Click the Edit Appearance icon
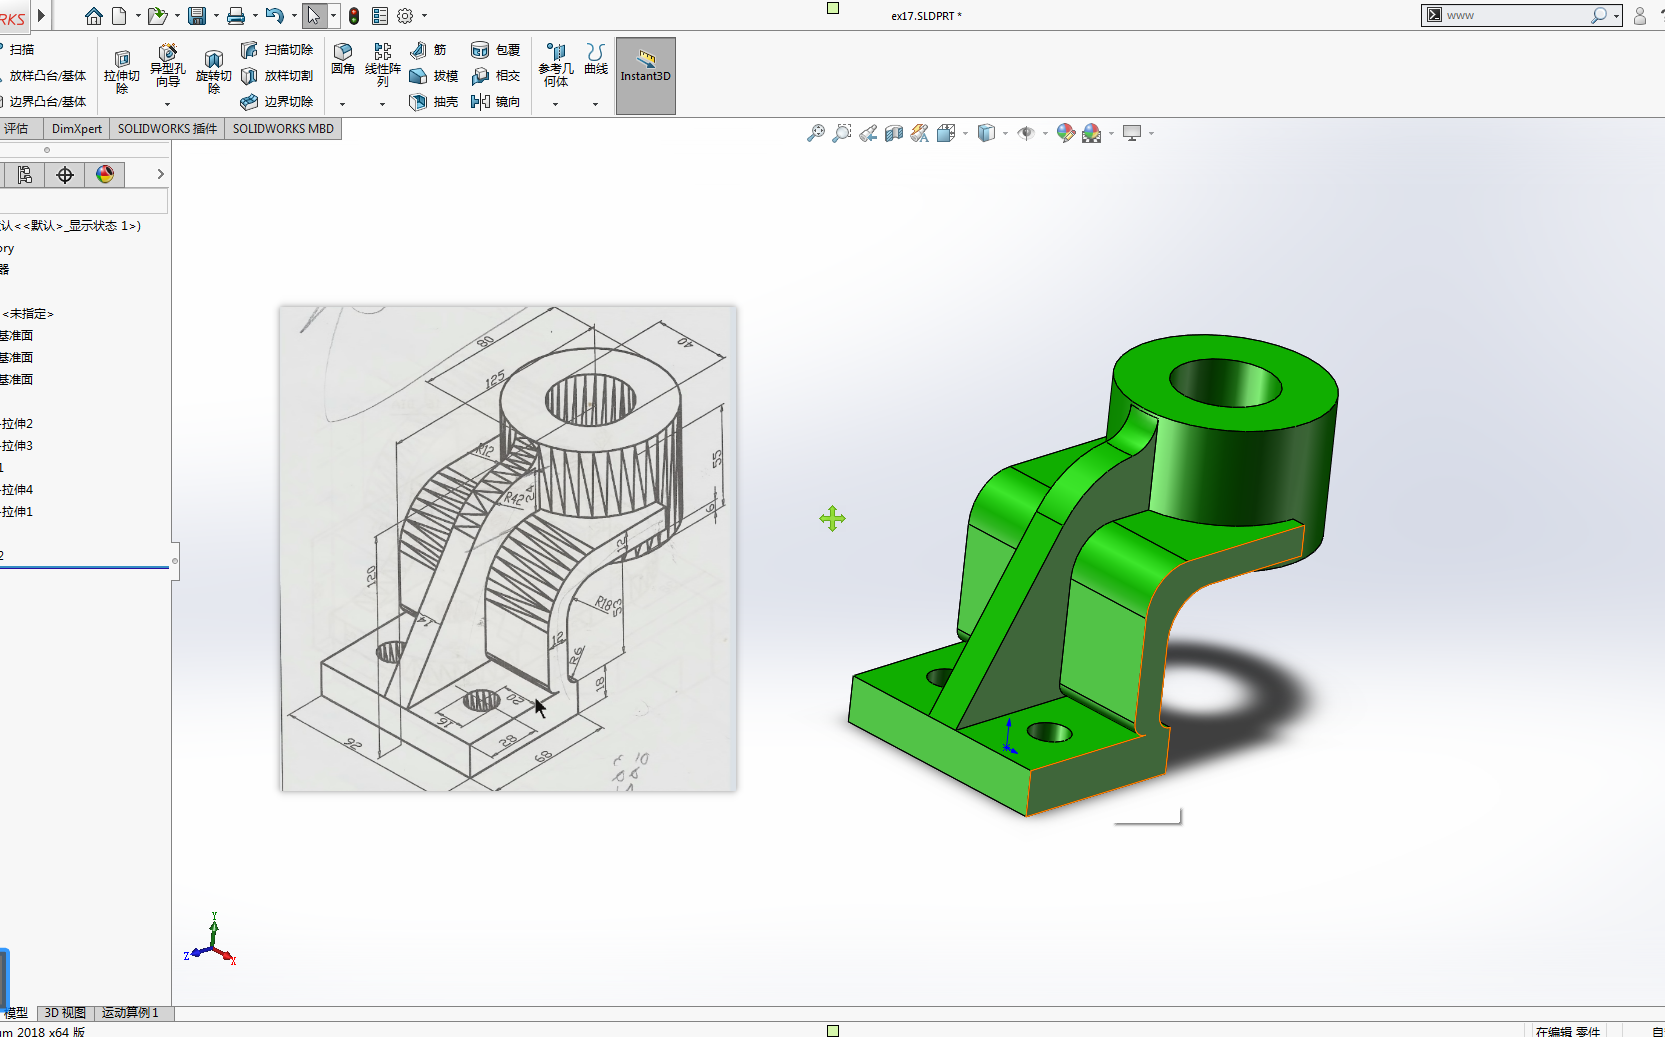This screenshot has width=1665, height=1037. [x=1064, y=132]
